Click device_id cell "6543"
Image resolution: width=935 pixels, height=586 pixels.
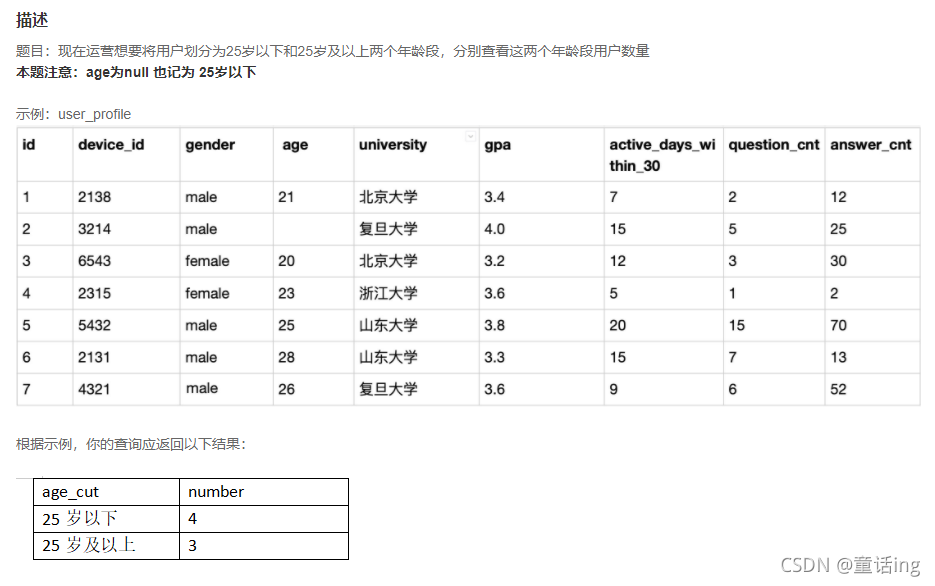[x=94, y=261]
